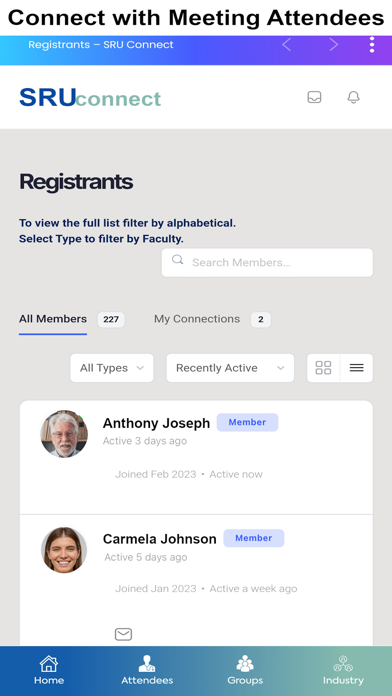The width and height of the screenshot is (392, 696).
Task: Open Home in bottom navigation
Action: click(x=49, y=670)
